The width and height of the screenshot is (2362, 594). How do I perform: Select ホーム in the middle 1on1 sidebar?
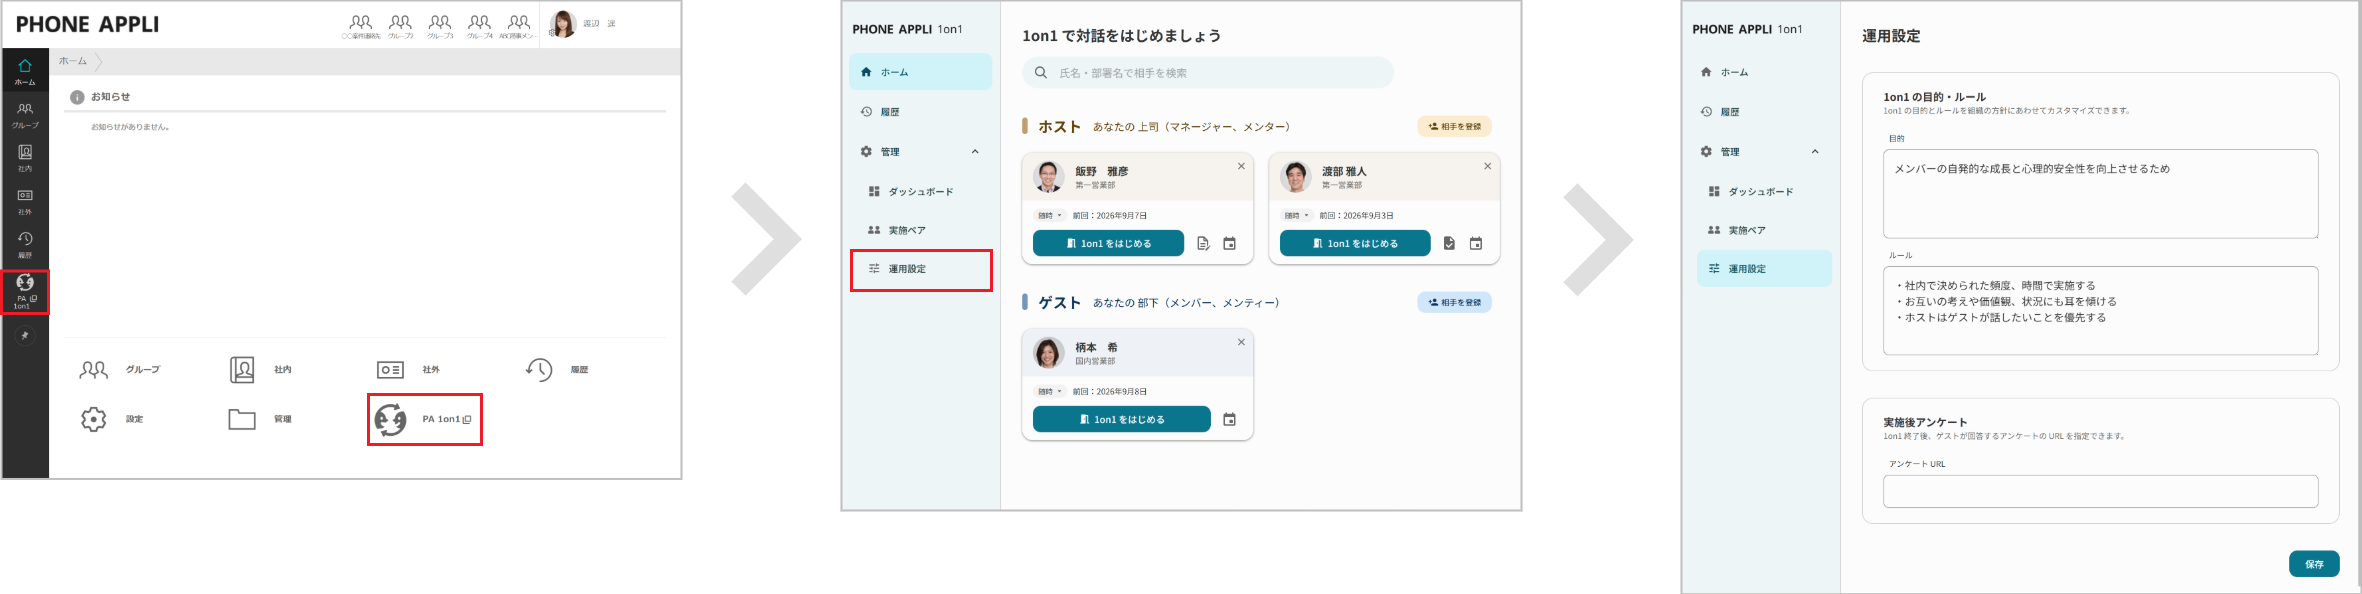pos(920,72)
